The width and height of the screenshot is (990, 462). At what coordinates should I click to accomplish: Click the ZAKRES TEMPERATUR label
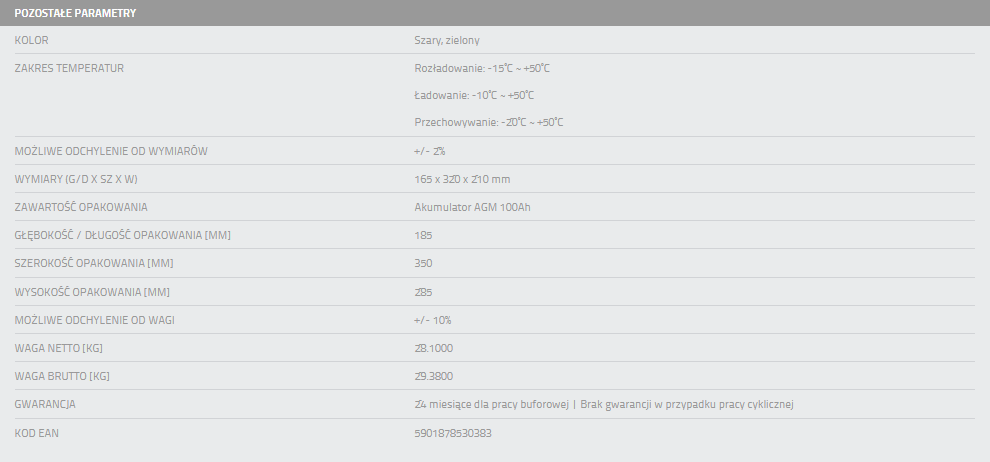[69, 68]
